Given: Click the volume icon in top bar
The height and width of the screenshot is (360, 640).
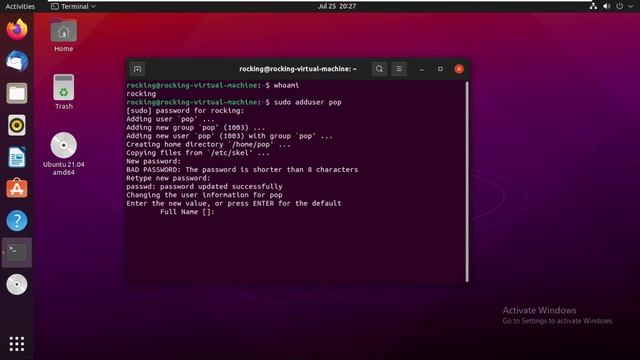Looking at the screenshot, I should (607, 6).
